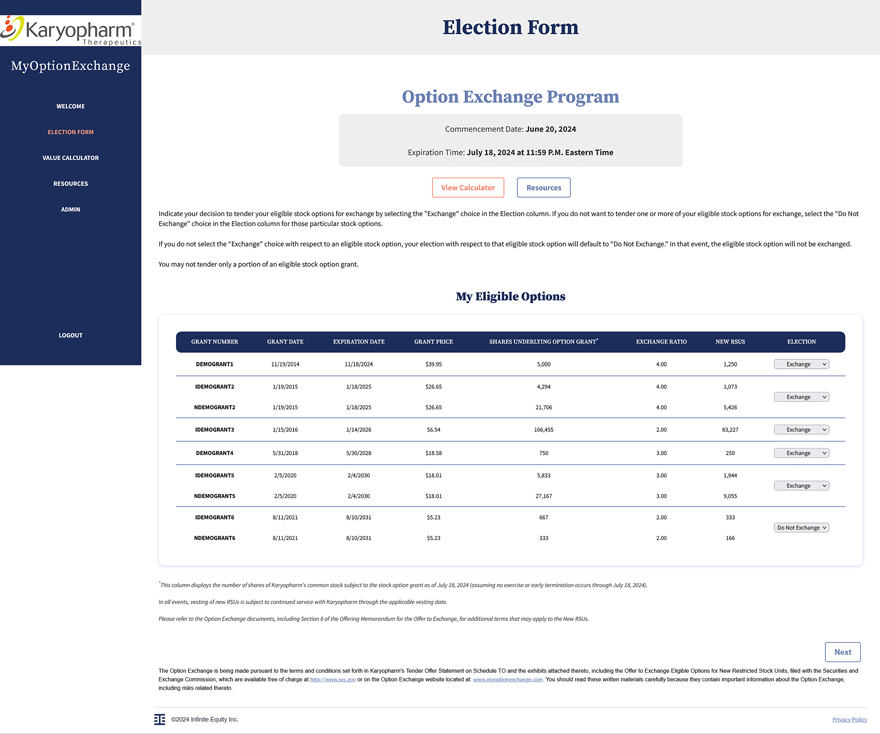Expand election dropdown for IDEMOGRANT2 grant pair
Screen dimensions: 880x734
click(x=801, y=397)
